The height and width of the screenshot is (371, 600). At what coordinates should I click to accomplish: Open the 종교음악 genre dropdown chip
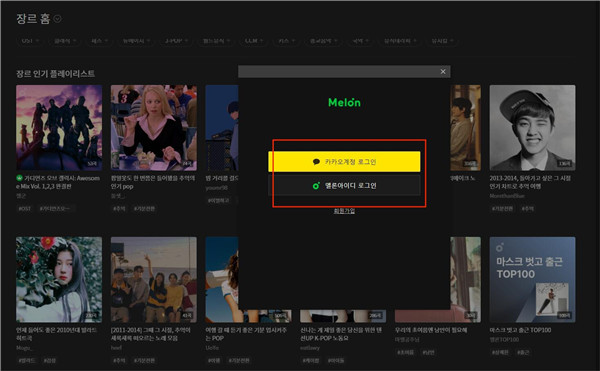(x=323, y=41)
